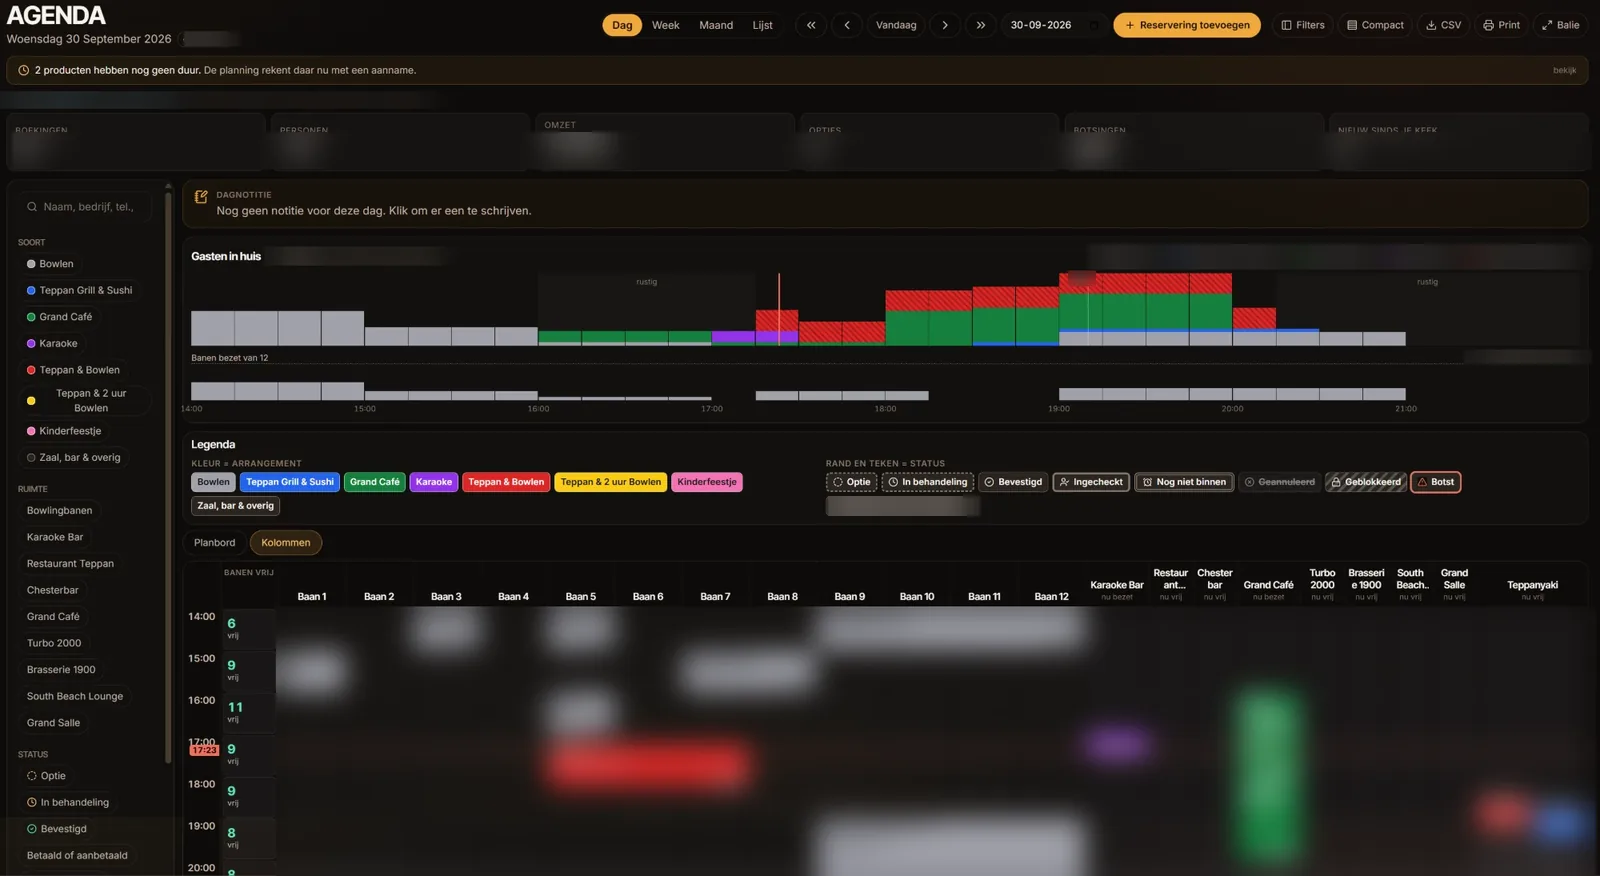Toggle the Bevestigd status filter in the sidebar

57,829
